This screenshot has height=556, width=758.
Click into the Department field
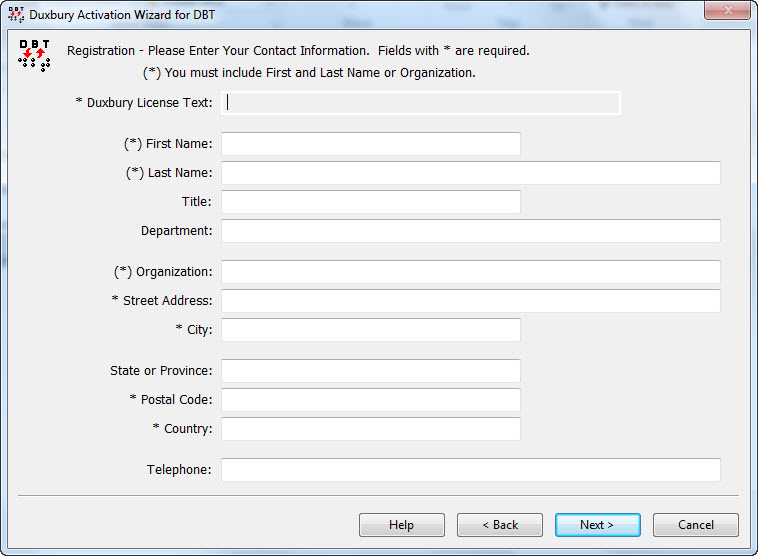[471, 231]
